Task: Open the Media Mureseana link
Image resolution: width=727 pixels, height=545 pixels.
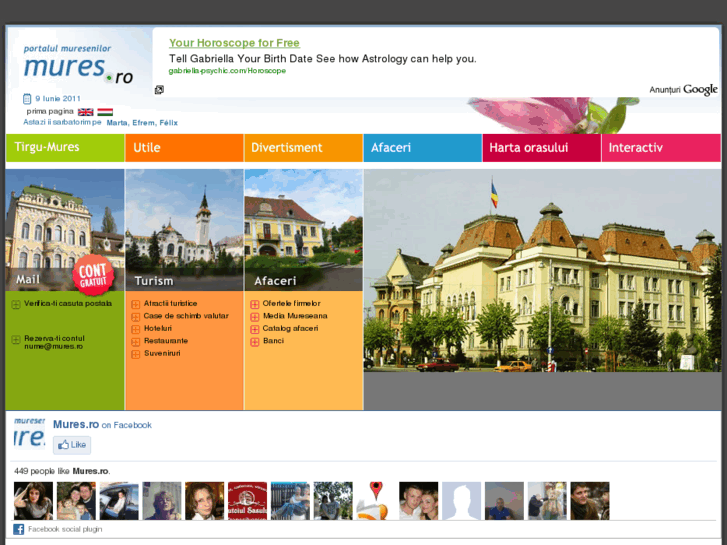Action: [295, 316]
